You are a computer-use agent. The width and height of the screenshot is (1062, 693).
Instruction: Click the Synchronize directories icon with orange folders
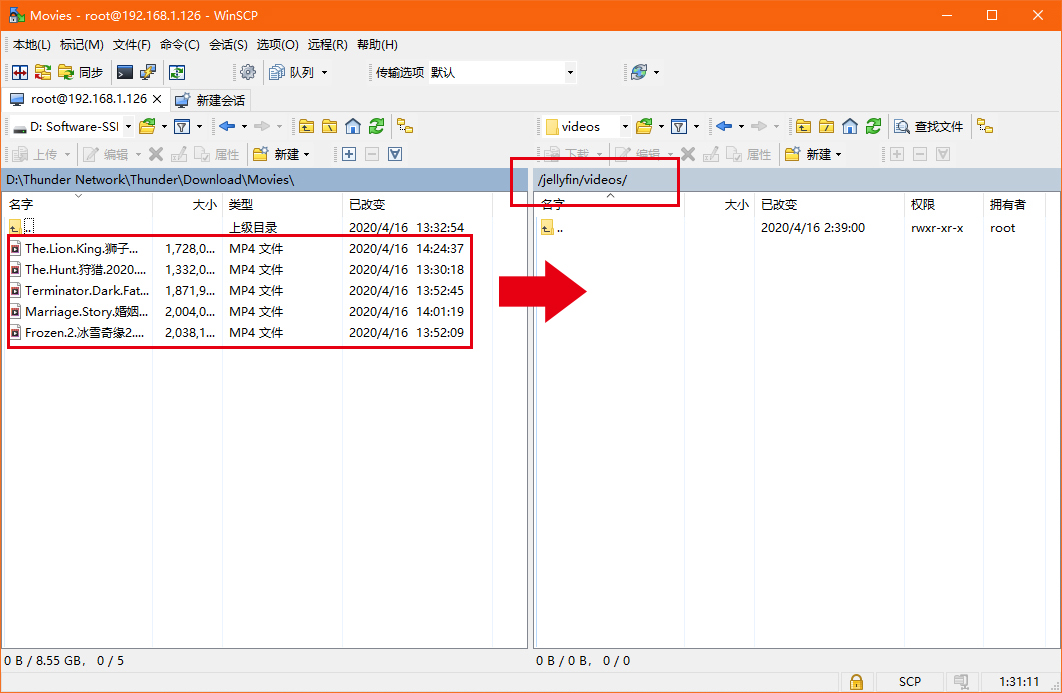43,72
